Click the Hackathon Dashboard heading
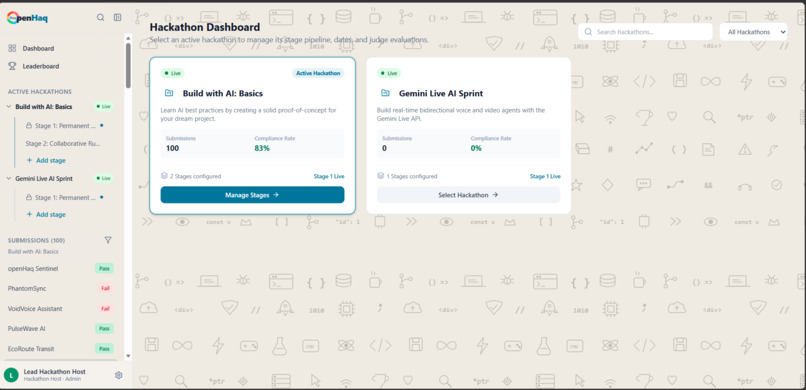Image resolution: width=806 pixels, height=390 pixels. pyautogui.click(x=205, y=27)
